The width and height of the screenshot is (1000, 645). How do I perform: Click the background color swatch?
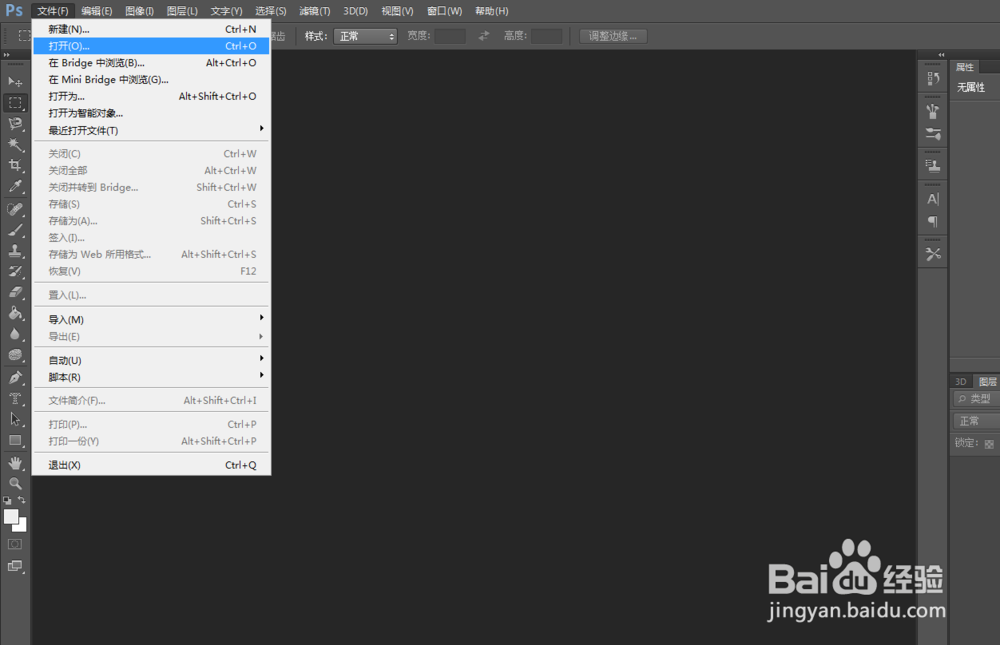22,527
